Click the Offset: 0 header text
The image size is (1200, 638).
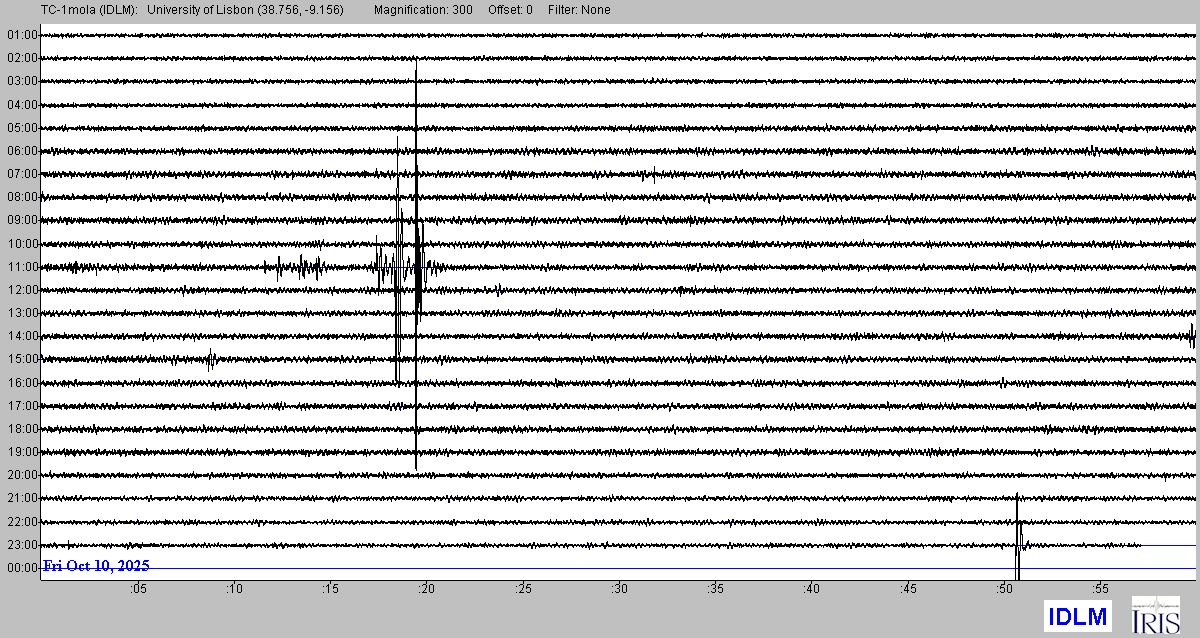point(510,10)
